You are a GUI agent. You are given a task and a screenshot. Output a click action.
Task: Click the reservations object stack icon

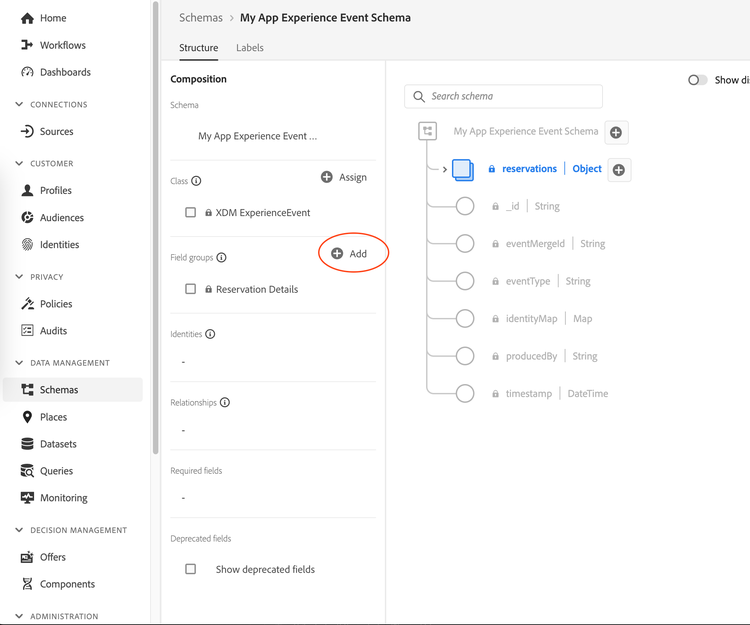[463, 170]
